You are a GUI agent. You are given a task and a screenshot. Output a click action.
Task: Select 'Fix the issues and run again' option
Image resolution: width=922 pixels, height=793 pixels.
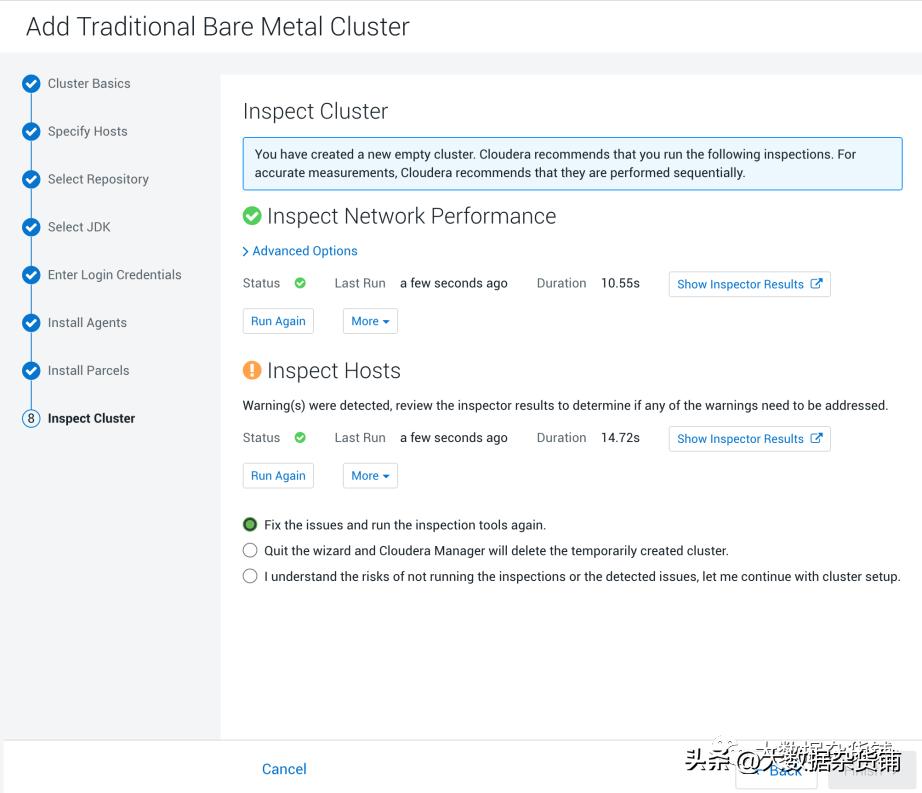pos(250,525)
